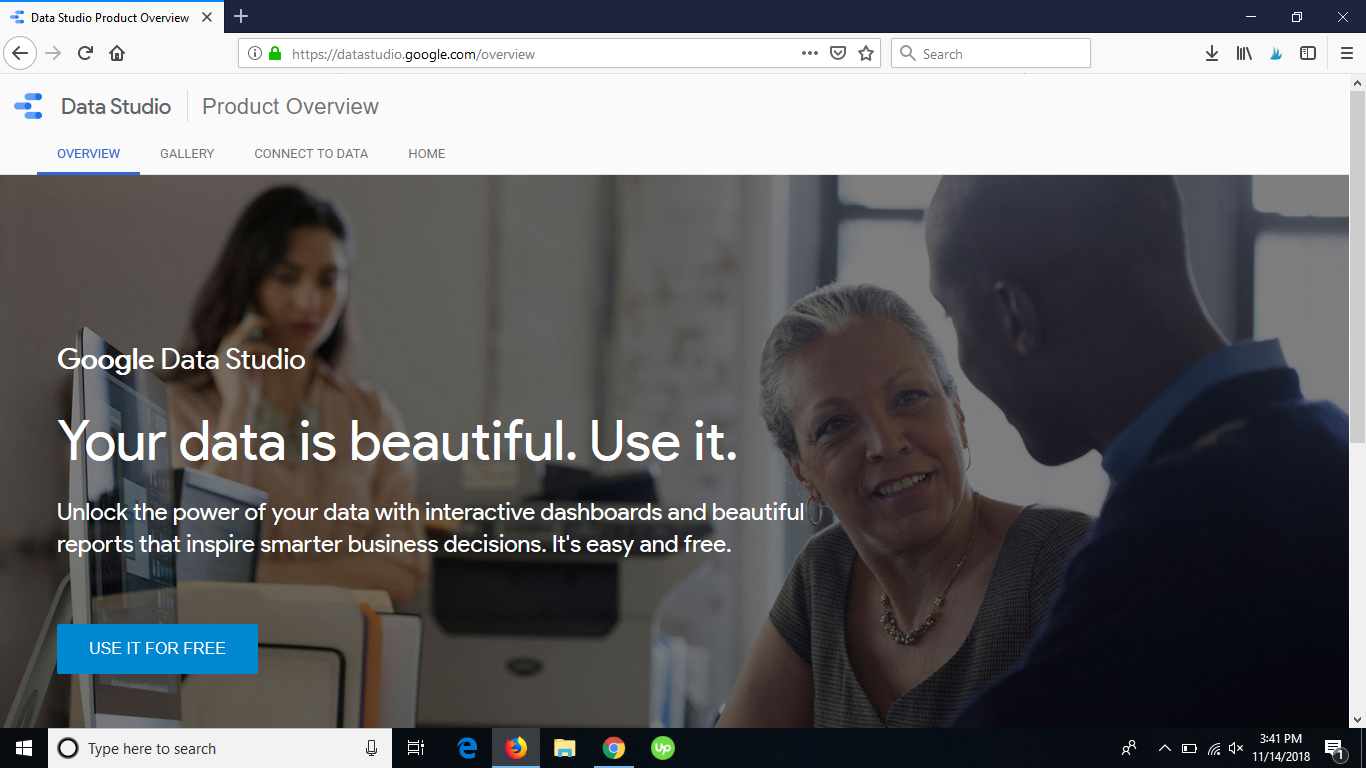This screenshot has height=768, width=1366.
Task: Switch to the OVERVIEW tab
Action: click(88, 154)
